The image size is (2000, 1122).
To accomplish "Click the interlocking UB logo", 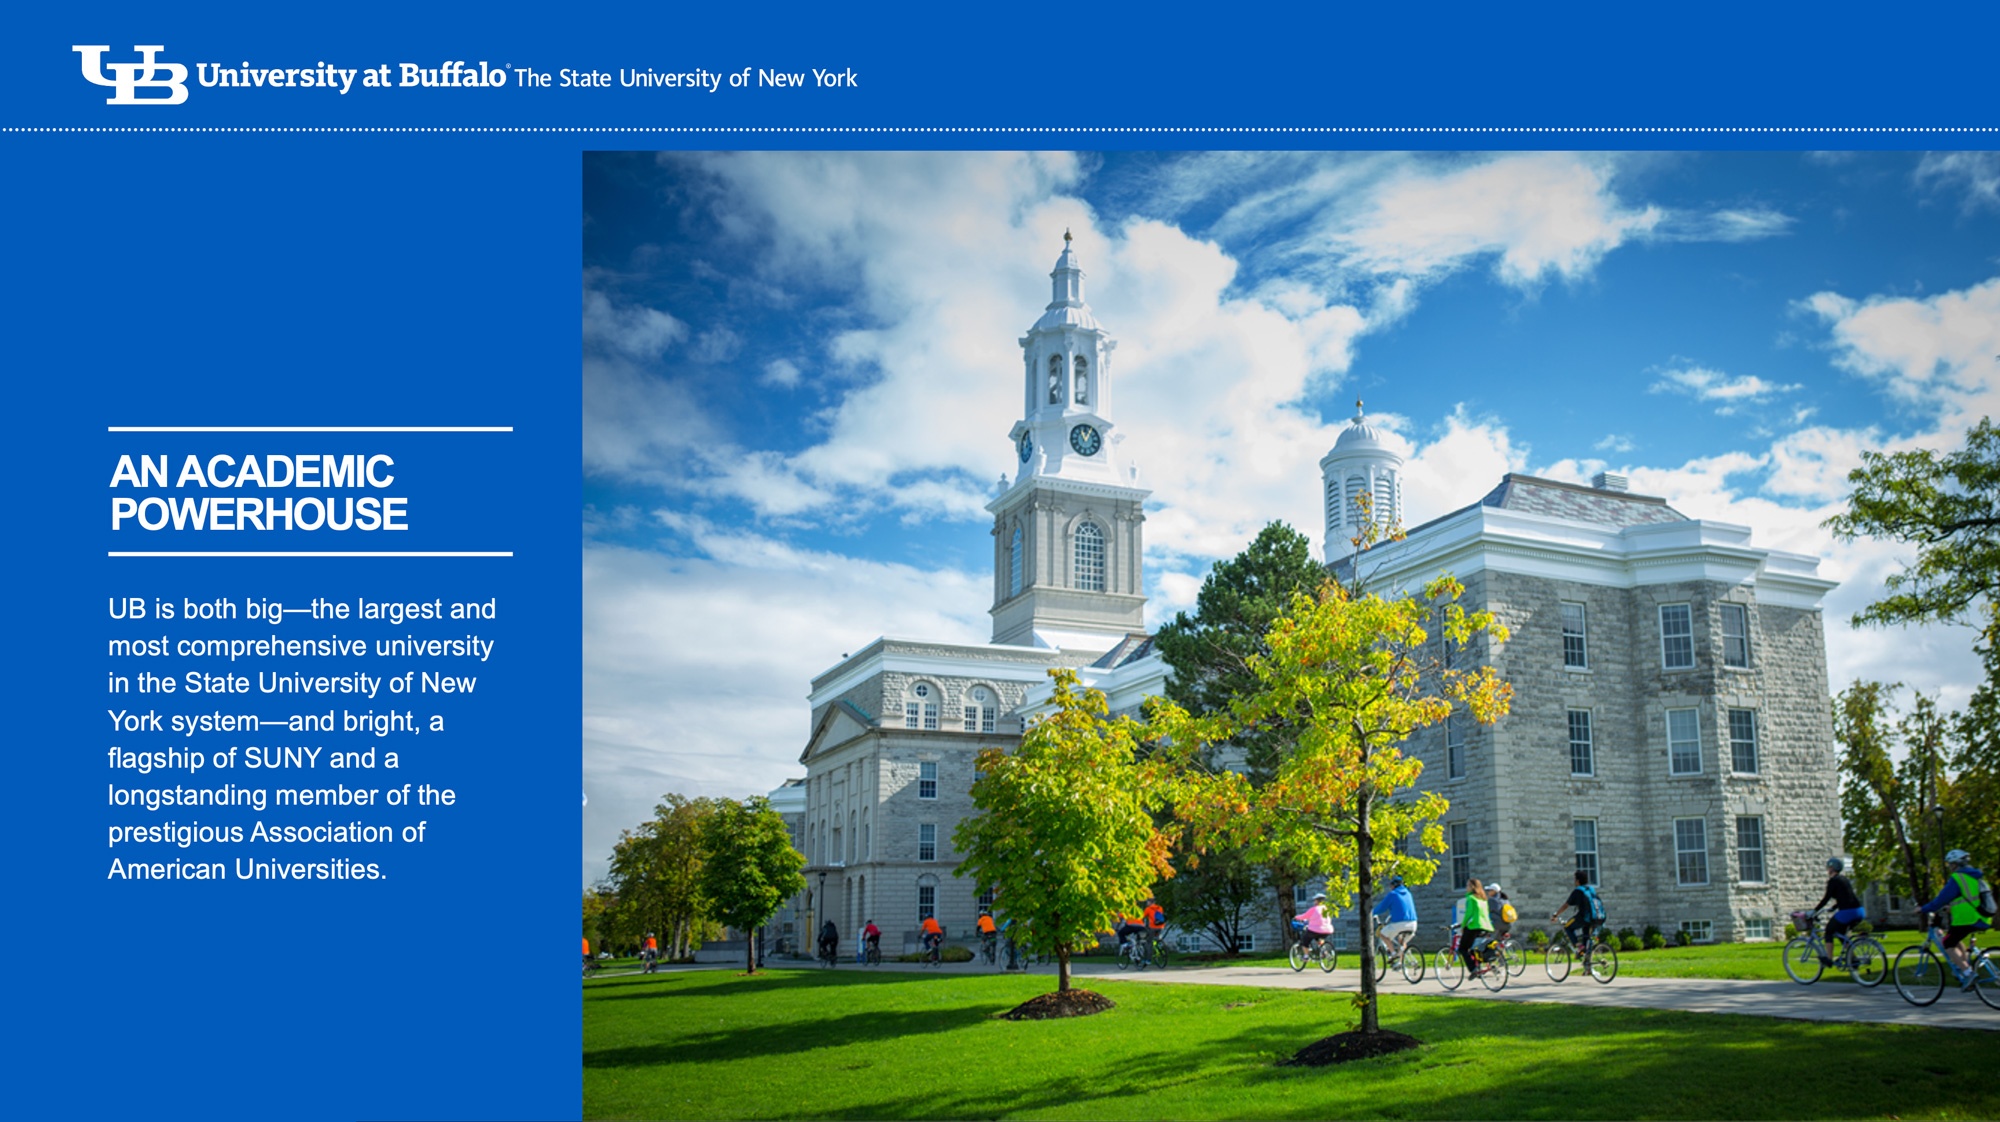I will [x=130, y=75].
